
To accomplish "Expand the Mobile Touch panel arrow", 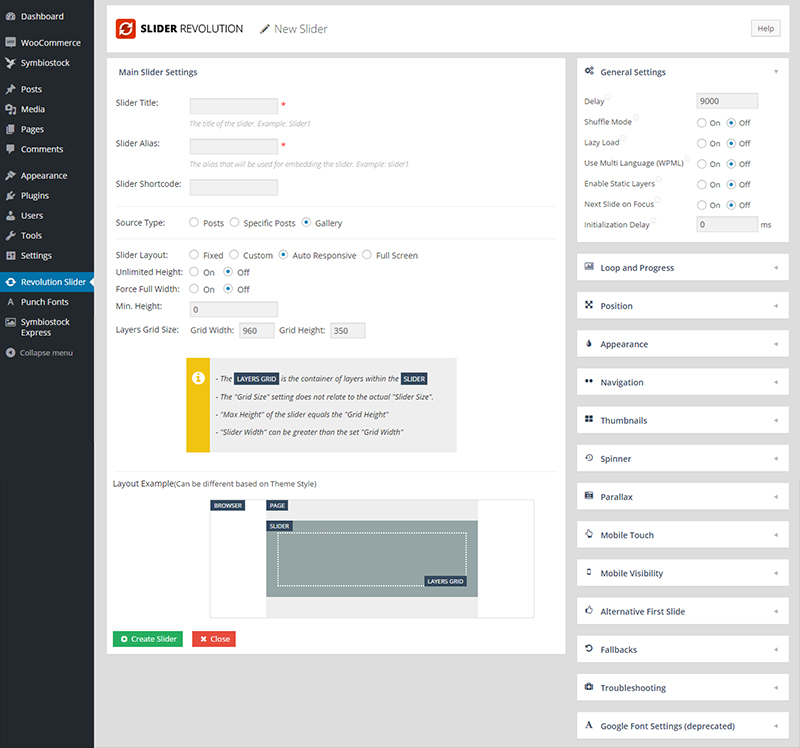I will (x=776, y=535).
